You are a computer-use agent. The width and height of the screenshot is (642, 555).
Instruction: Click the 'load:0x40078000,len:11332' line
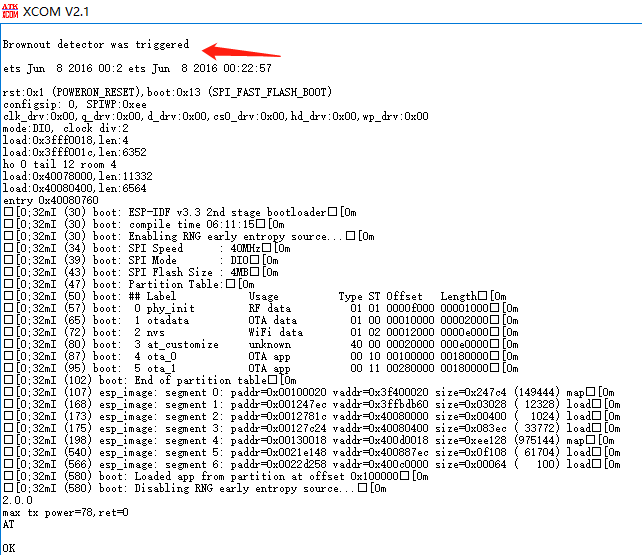point(77,176)
